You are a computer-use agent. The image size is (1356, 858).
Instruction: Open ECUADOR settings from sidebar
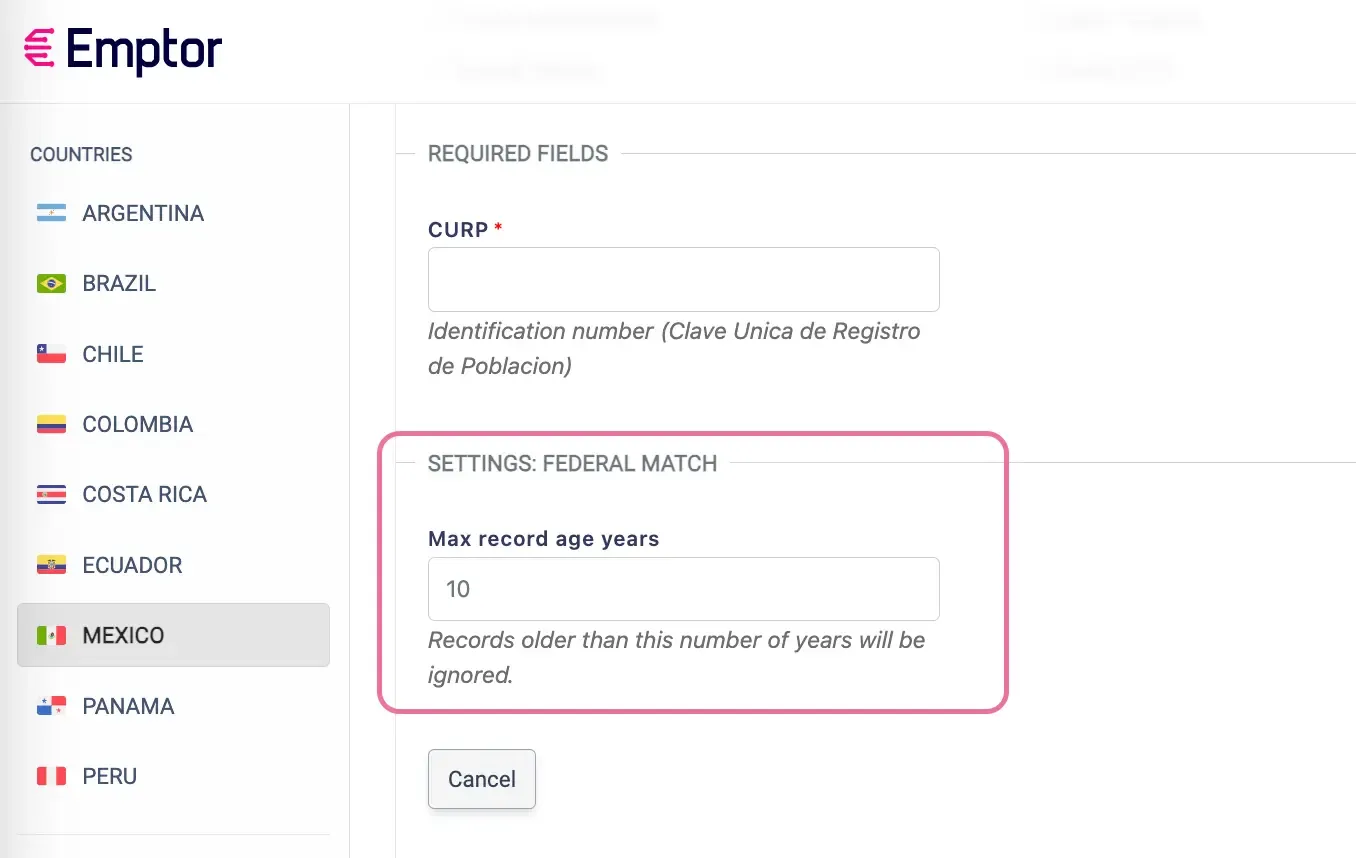131,564
